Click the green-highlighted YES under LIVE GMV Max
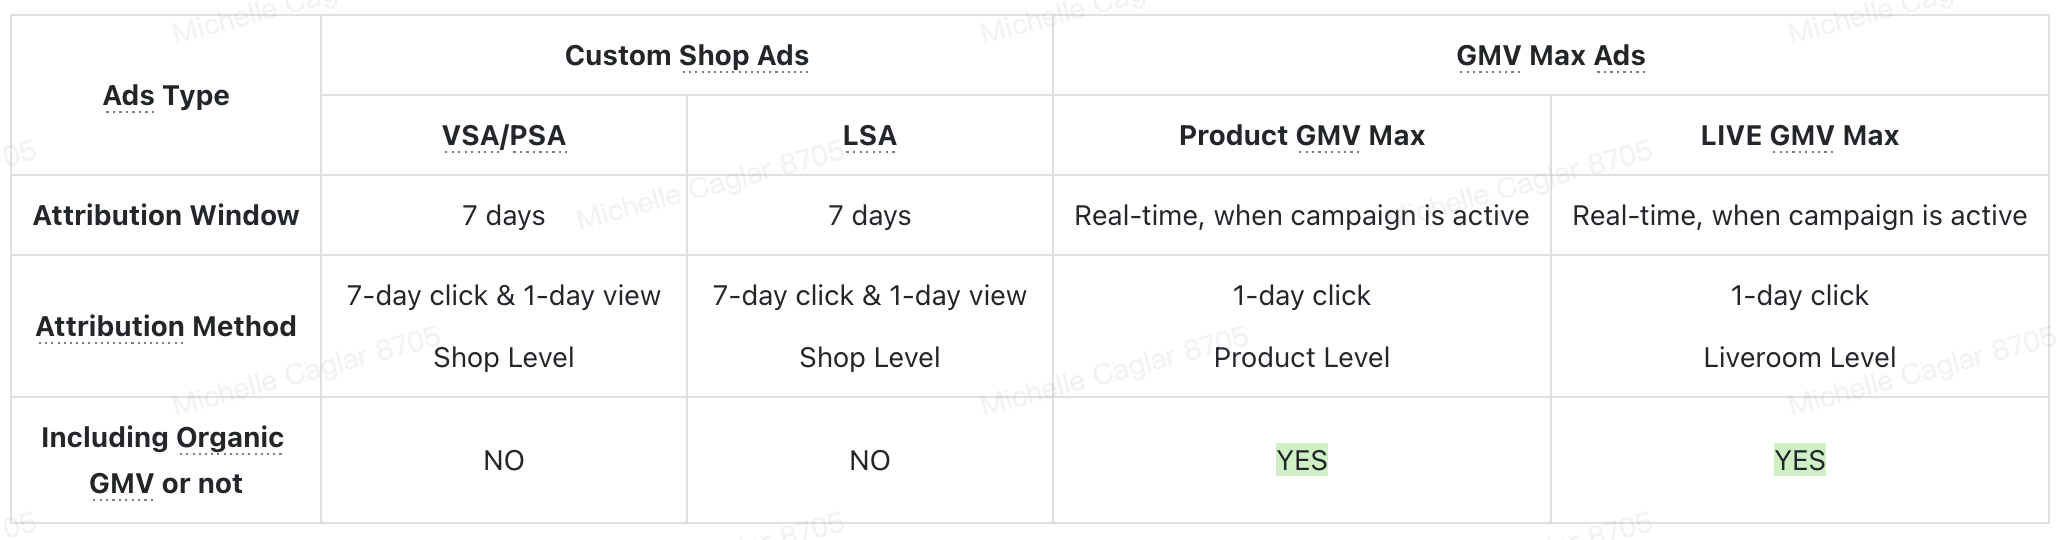Image resolution: width=2068 pixels, height=540 pixels. coord(1799,460)
